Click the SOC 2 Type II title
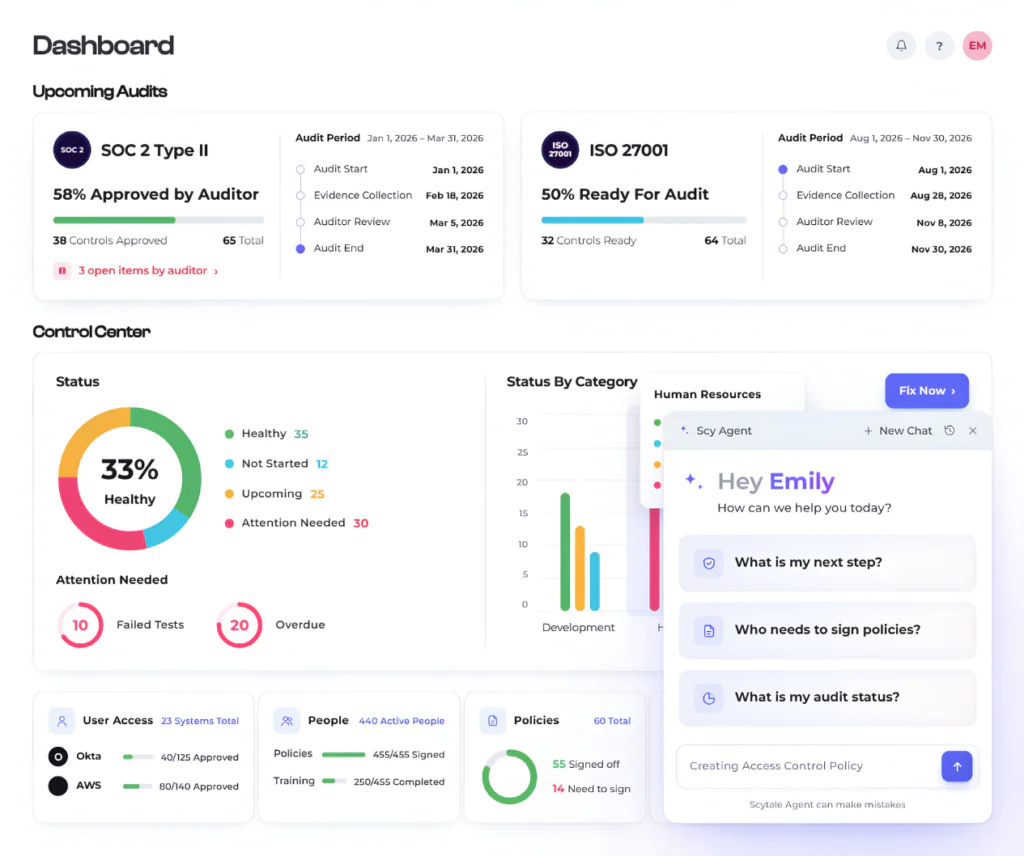The width and height of the screenshot is (1024, 856). tap(155, 150)
